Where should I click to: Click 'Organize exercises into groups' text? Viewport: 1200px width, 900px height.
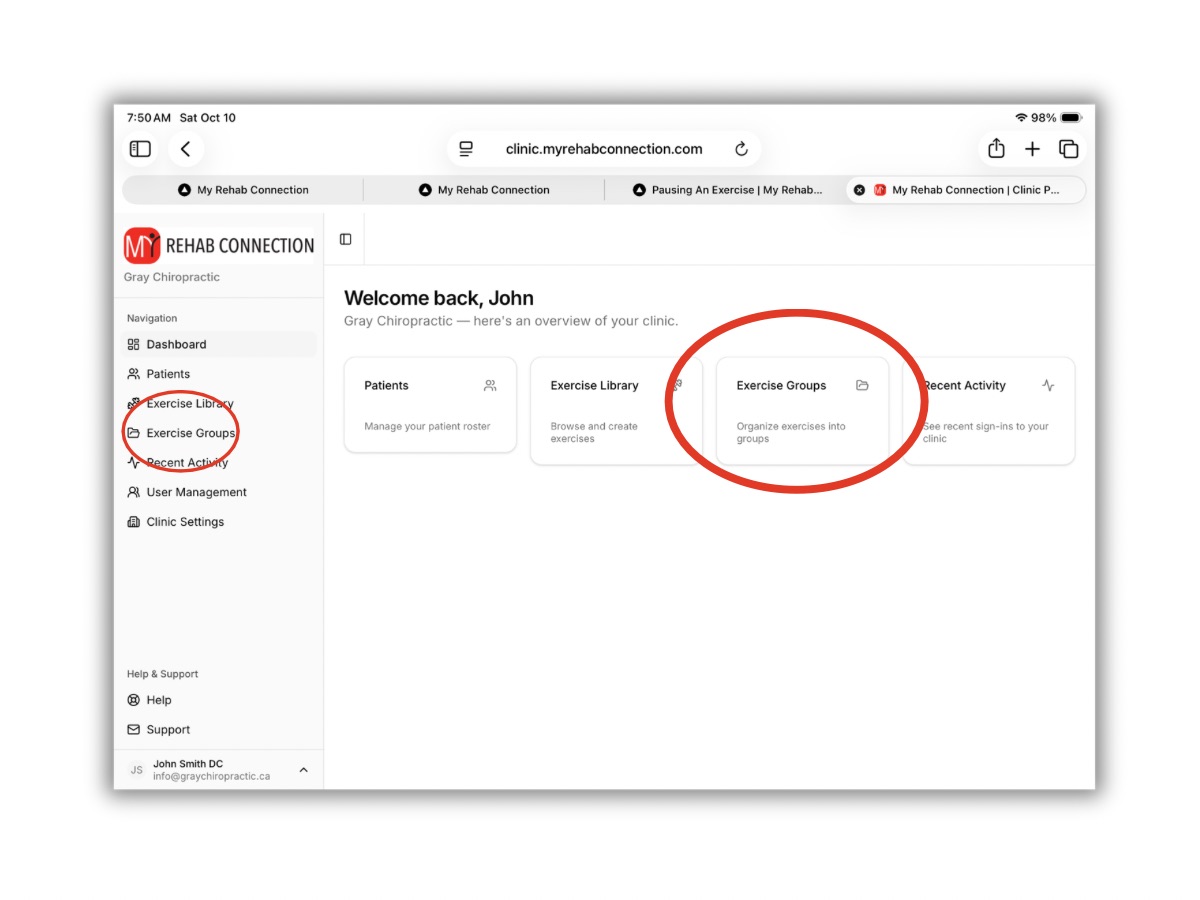click(791, 432)
